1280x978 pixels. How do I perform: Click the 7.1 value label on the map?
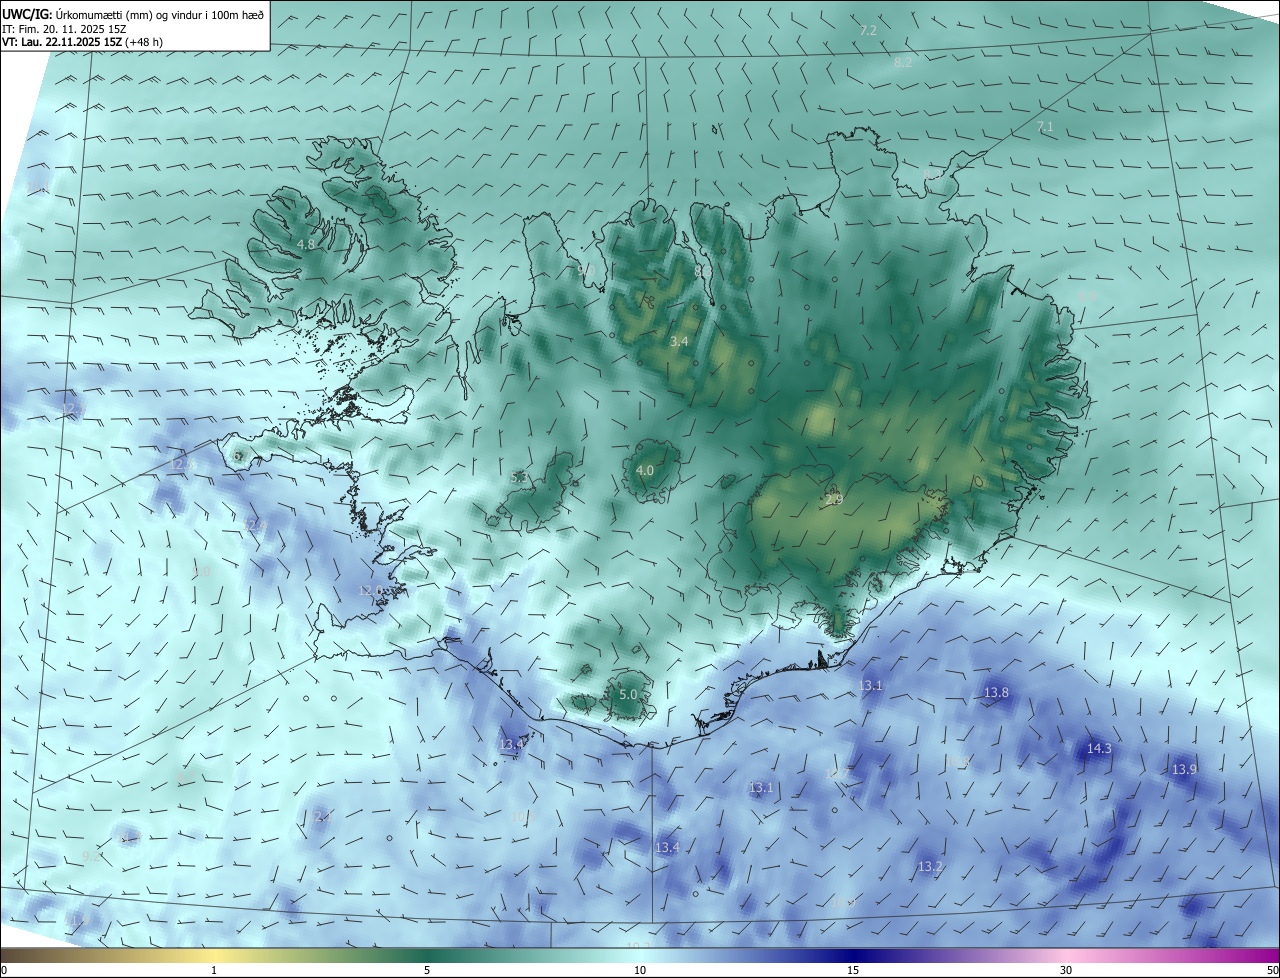(1045, 127)
